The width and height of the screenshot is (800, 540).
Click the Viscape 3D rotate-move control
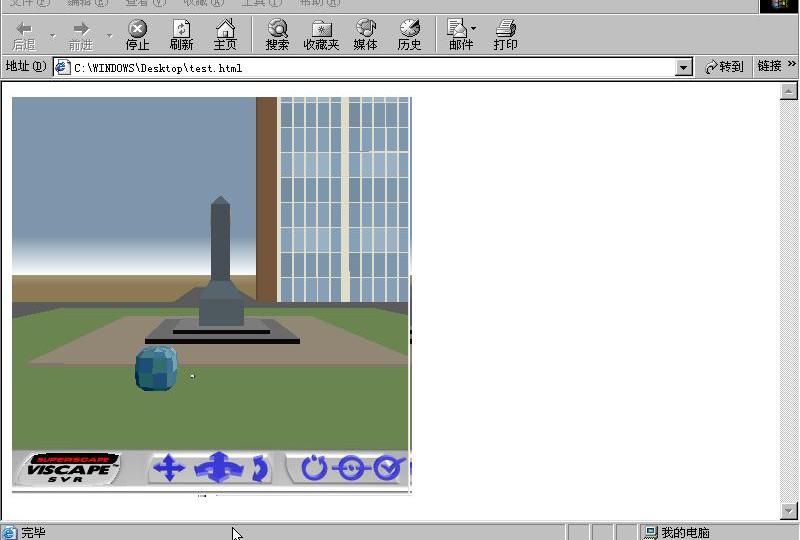click(x=219, y=468)
